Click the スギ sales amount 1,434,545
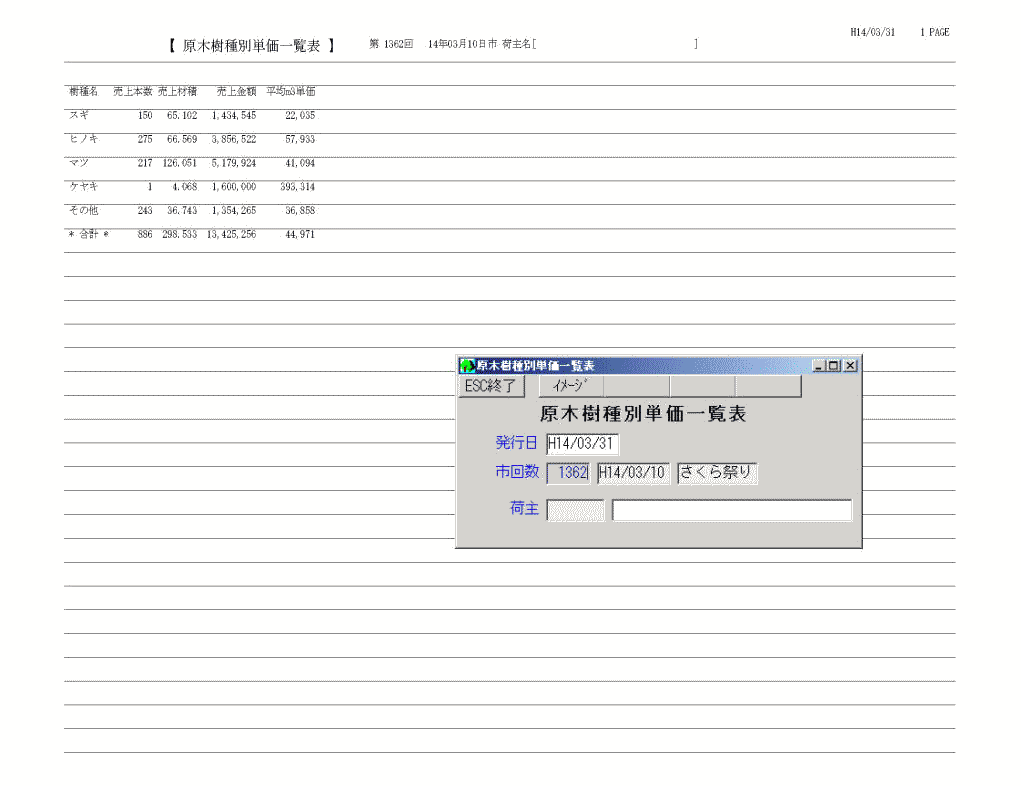The width and height of the screenshot is (1021, 786). tap(234, 115)
